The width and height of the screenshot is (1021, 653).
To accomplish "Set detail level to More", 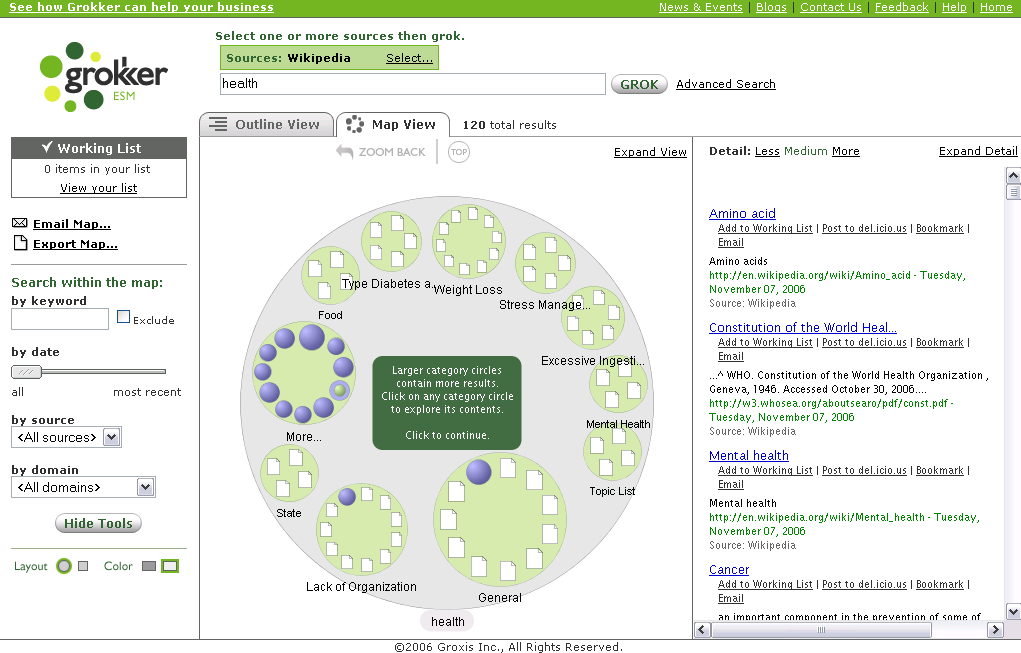I will click(845, 151).
